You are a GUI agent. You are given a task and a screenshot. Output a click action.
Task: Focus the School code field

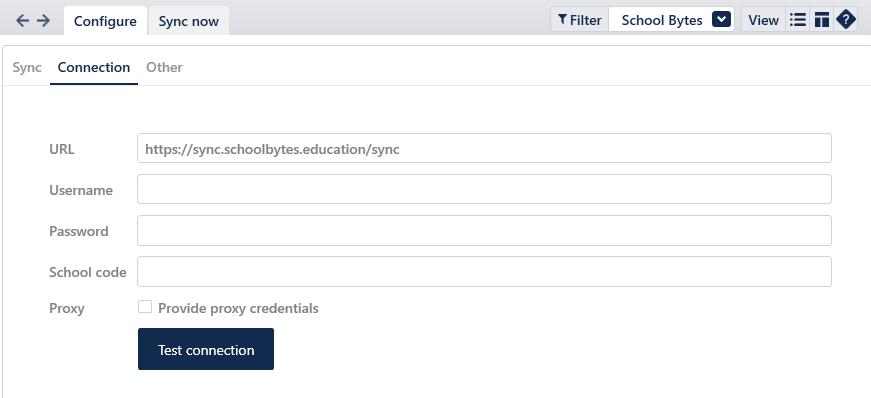click(484, 271)
